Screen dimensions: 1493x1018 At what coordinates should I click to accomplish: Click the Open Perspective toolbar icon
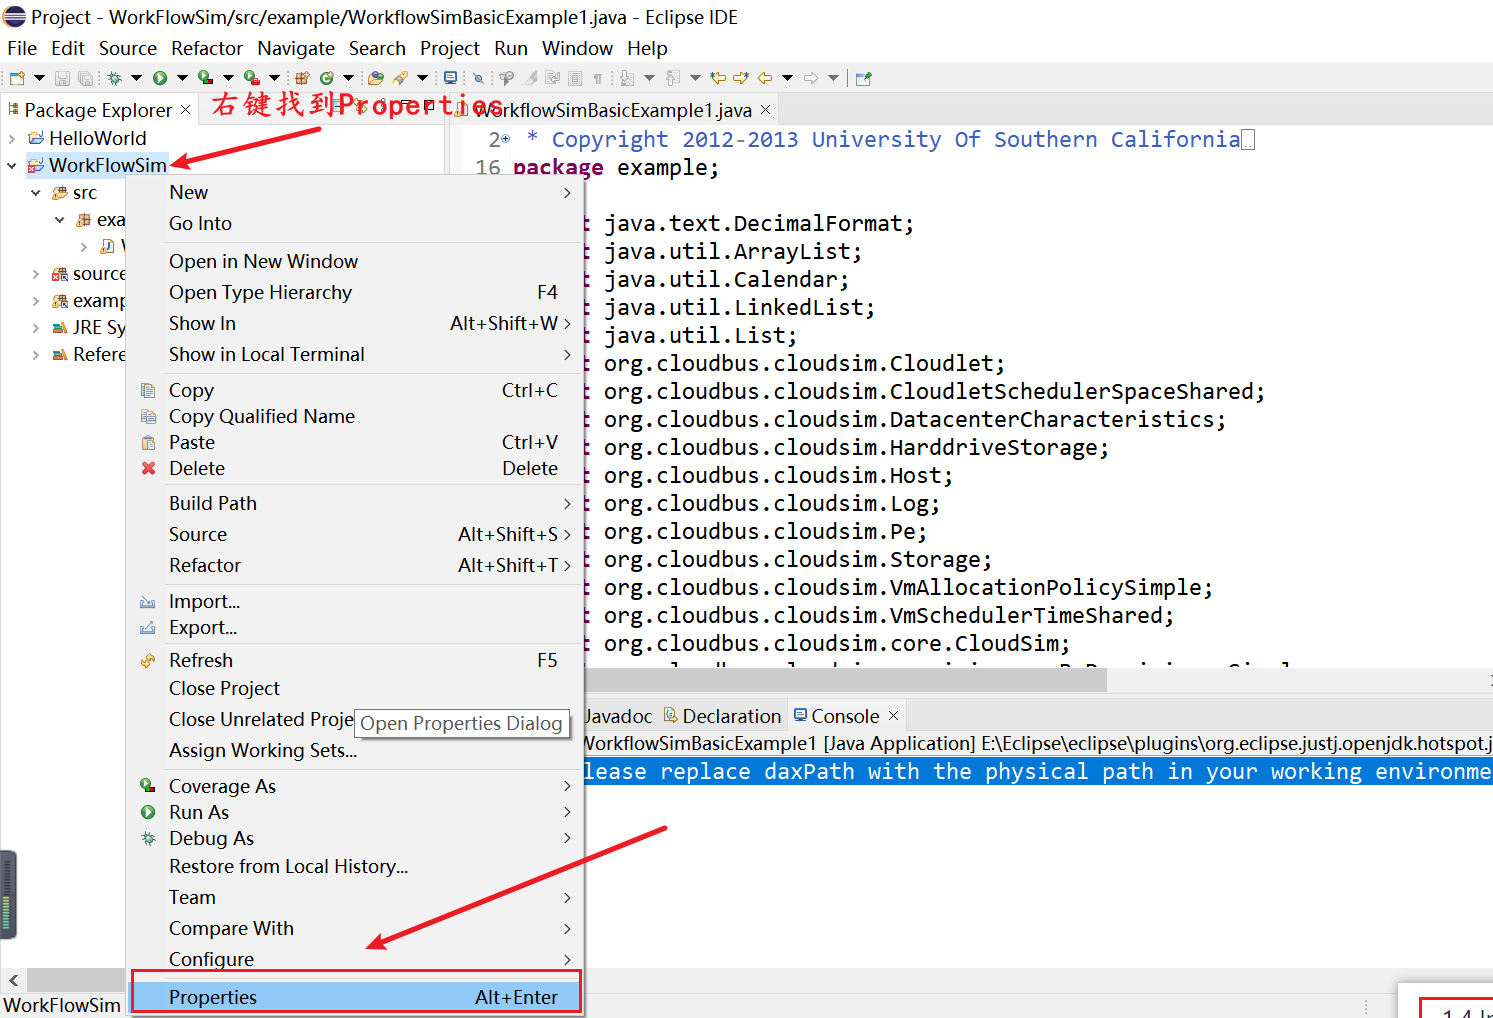[x=863, y=78]
